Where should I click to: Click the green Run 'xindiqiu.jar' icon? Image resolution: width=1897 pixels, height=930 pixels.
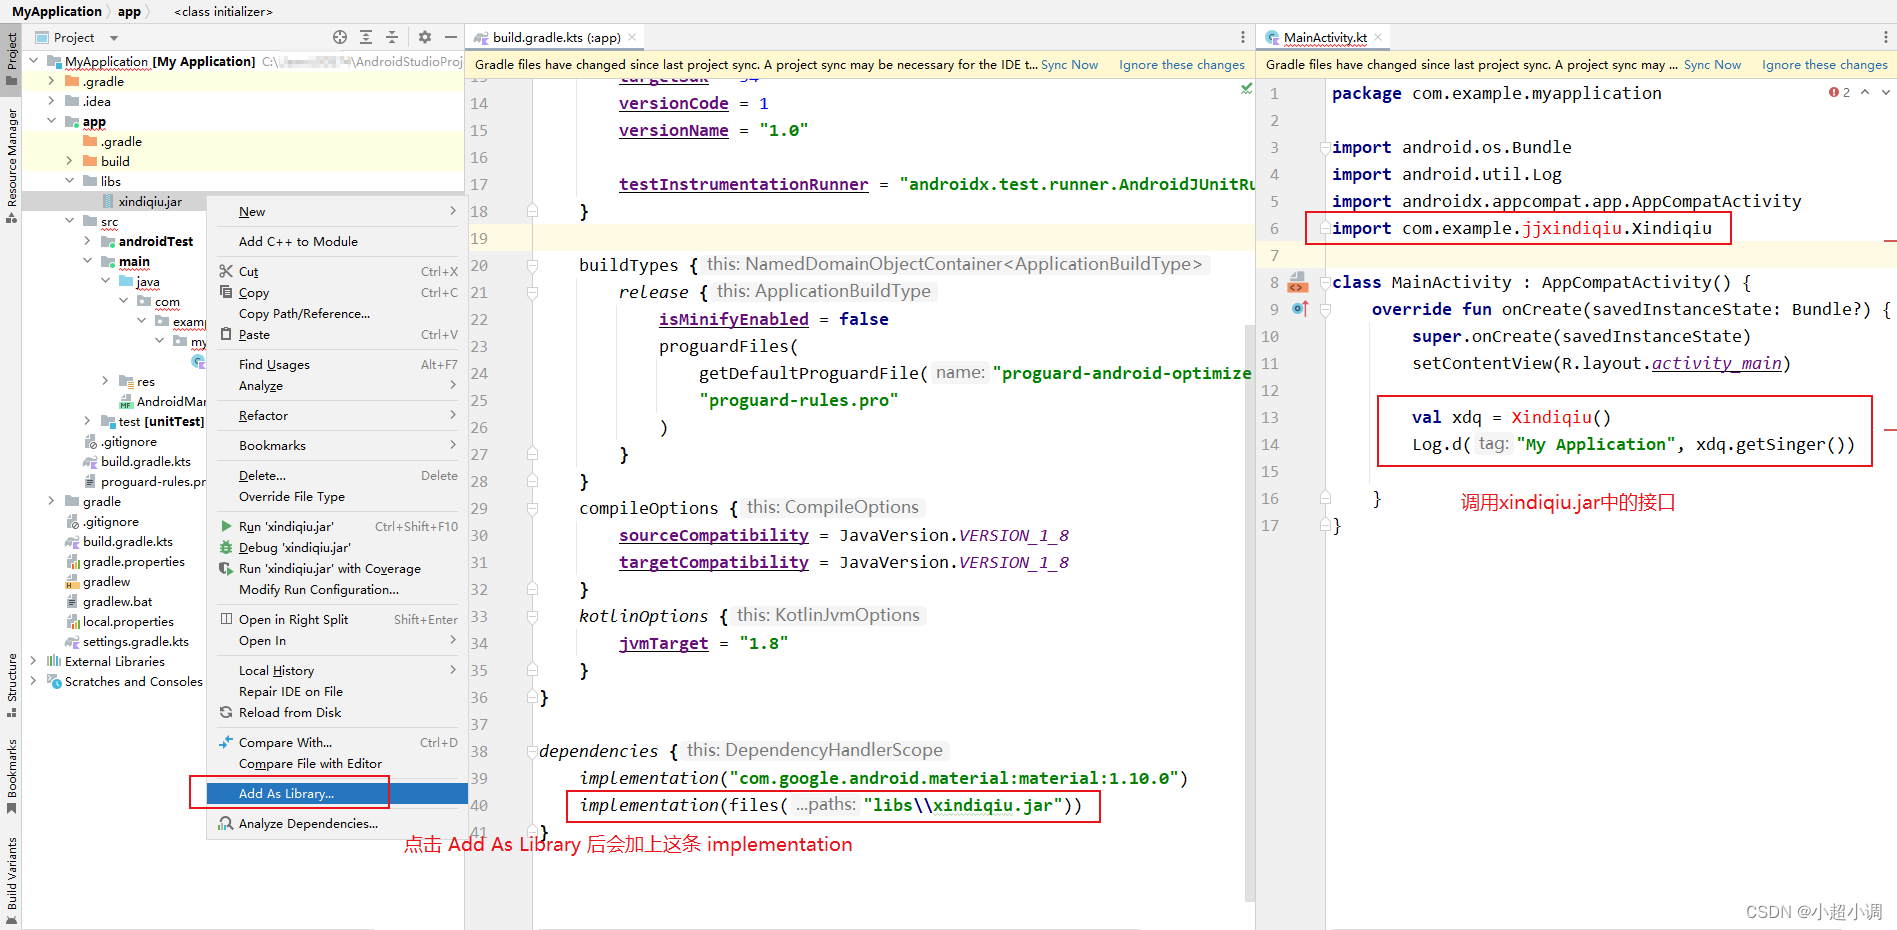pyautogui.click(x=226, y=526)
